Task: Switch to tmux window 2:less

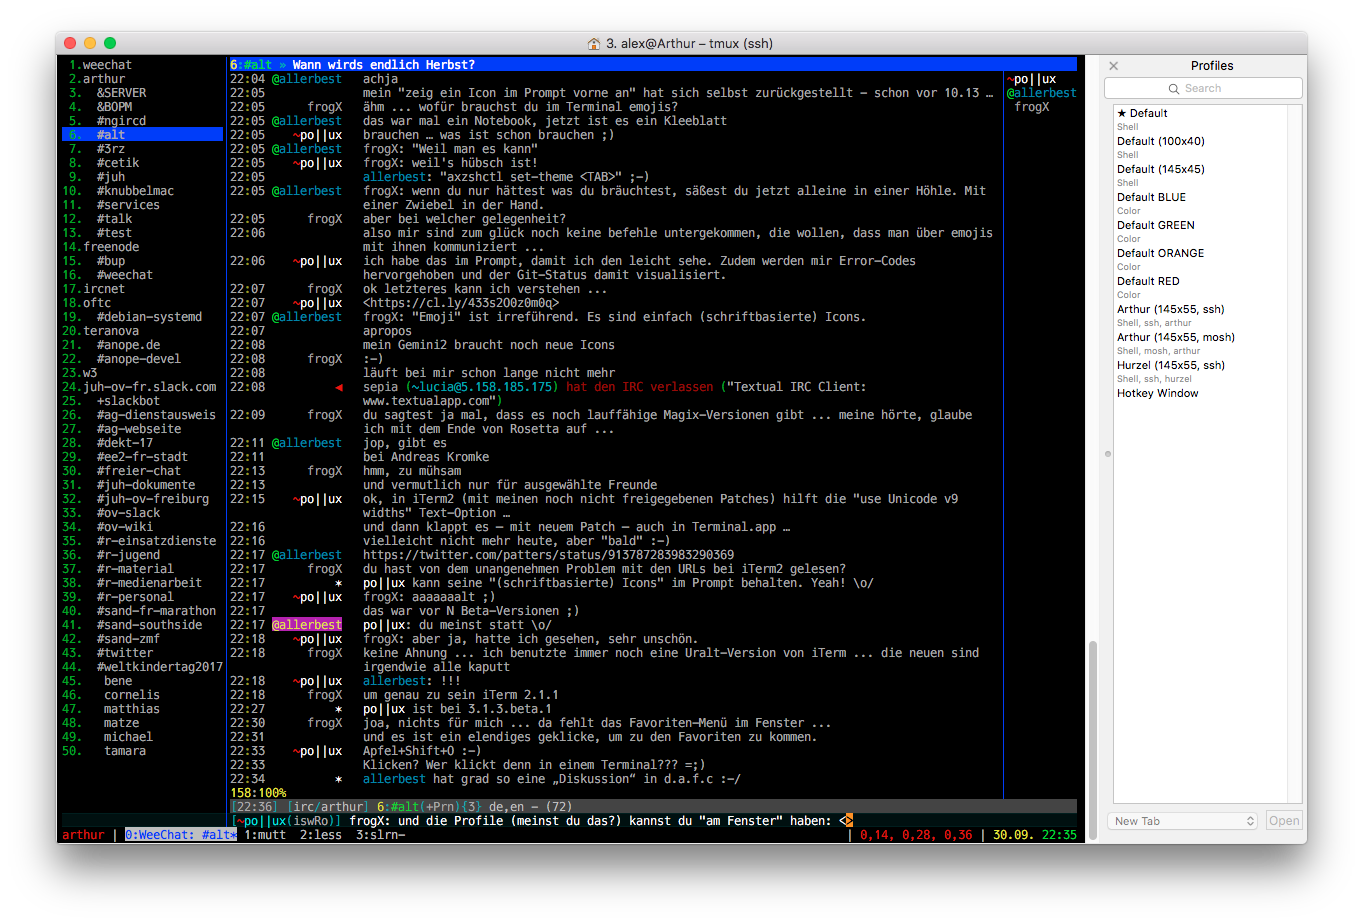Action: (321, 835)
